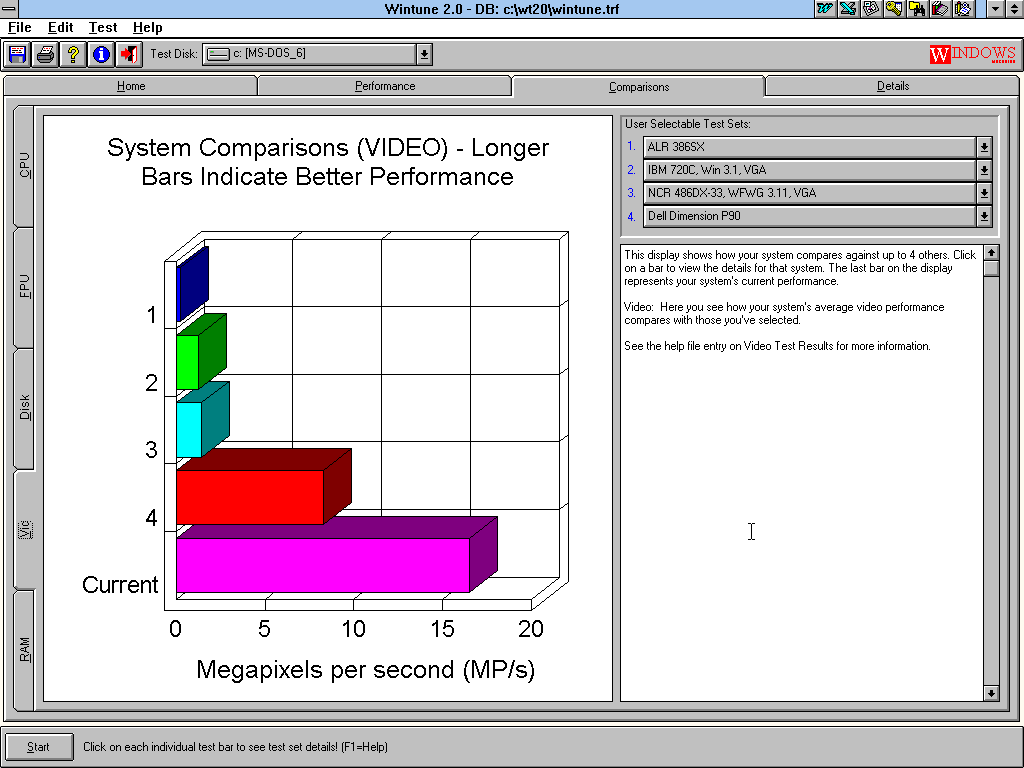Click the magenta Current system bar
The image size is (1024, 768).
pos(322,565)
